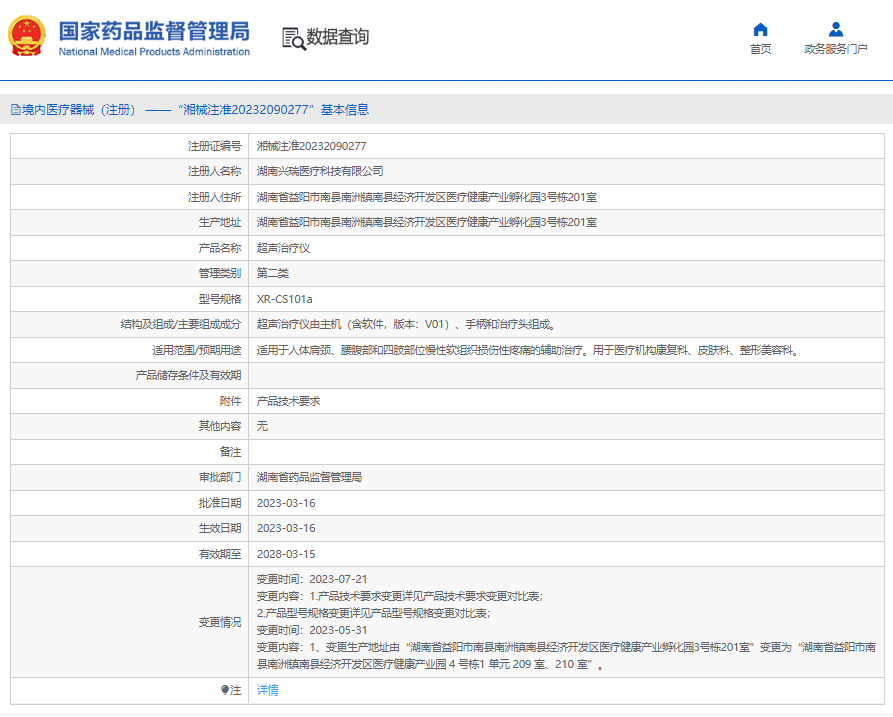
Task: Click the 政务服务门户 user icon
Action: tap(835, 30)
